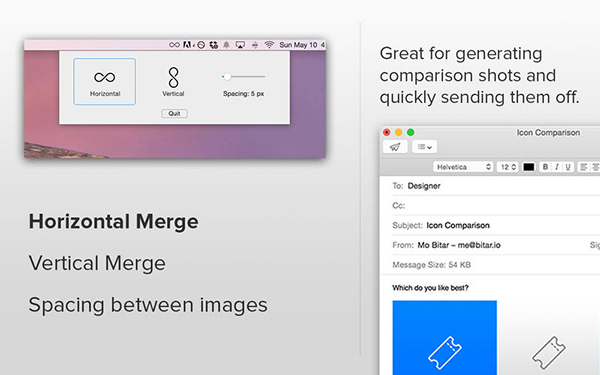Click the From address Mo Bitar
The height and width of the screenshot is (375, 600).
(459, 245)
